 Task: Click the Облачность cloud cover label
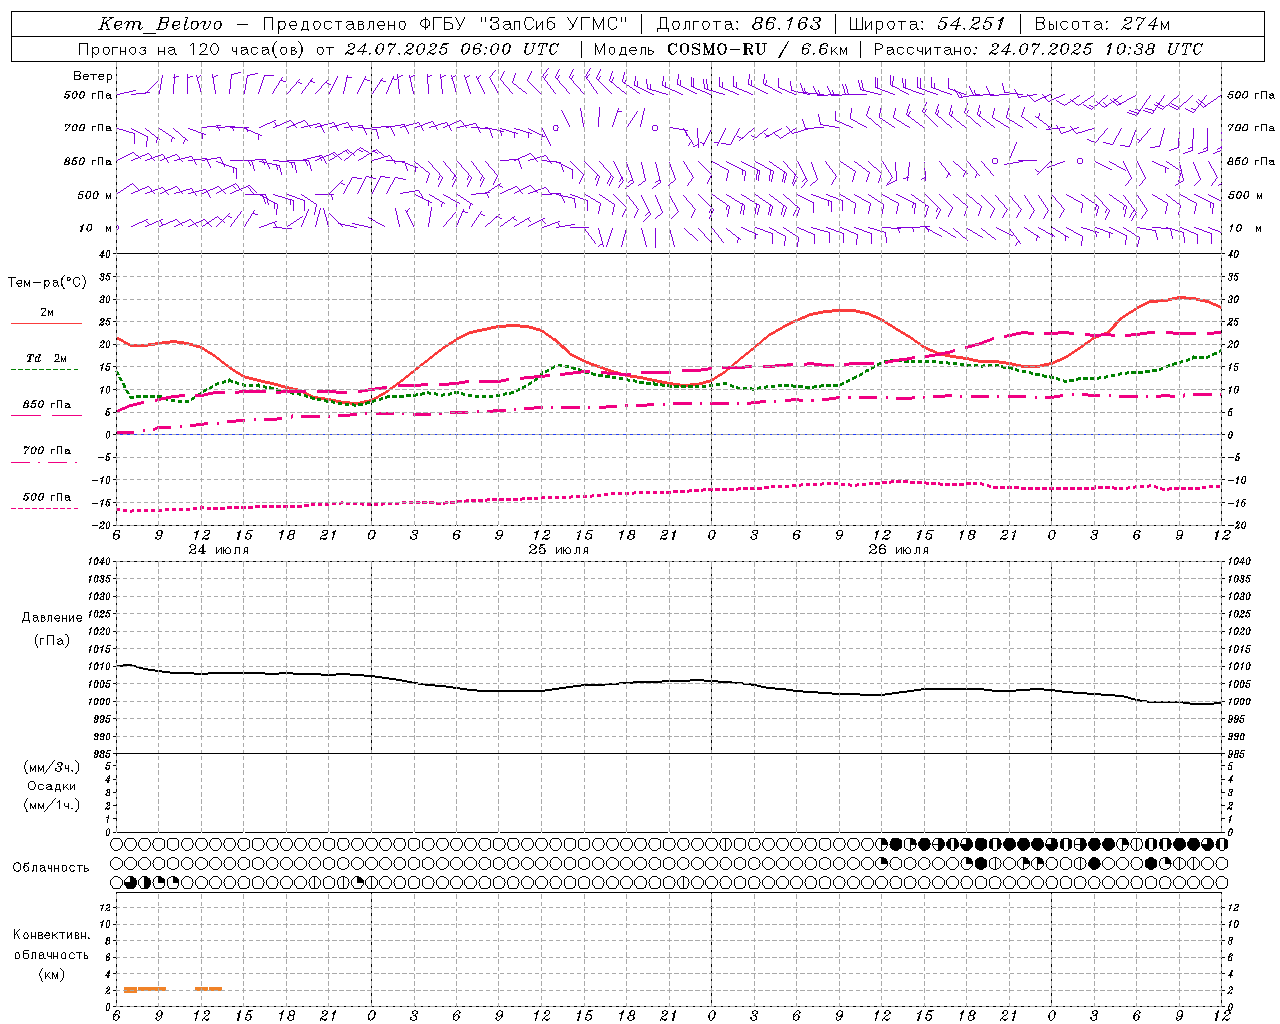[51, 867]
